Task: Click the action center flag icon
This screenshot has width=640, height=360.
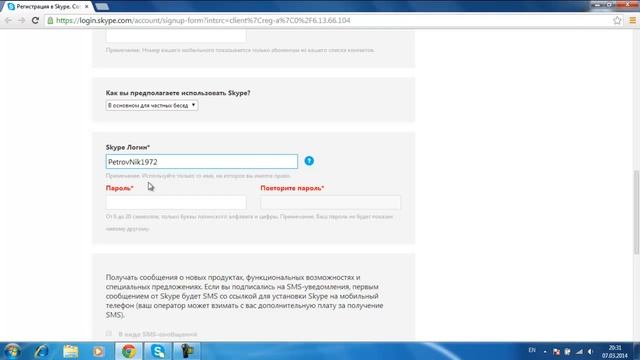Action: [x=556, y=351]
